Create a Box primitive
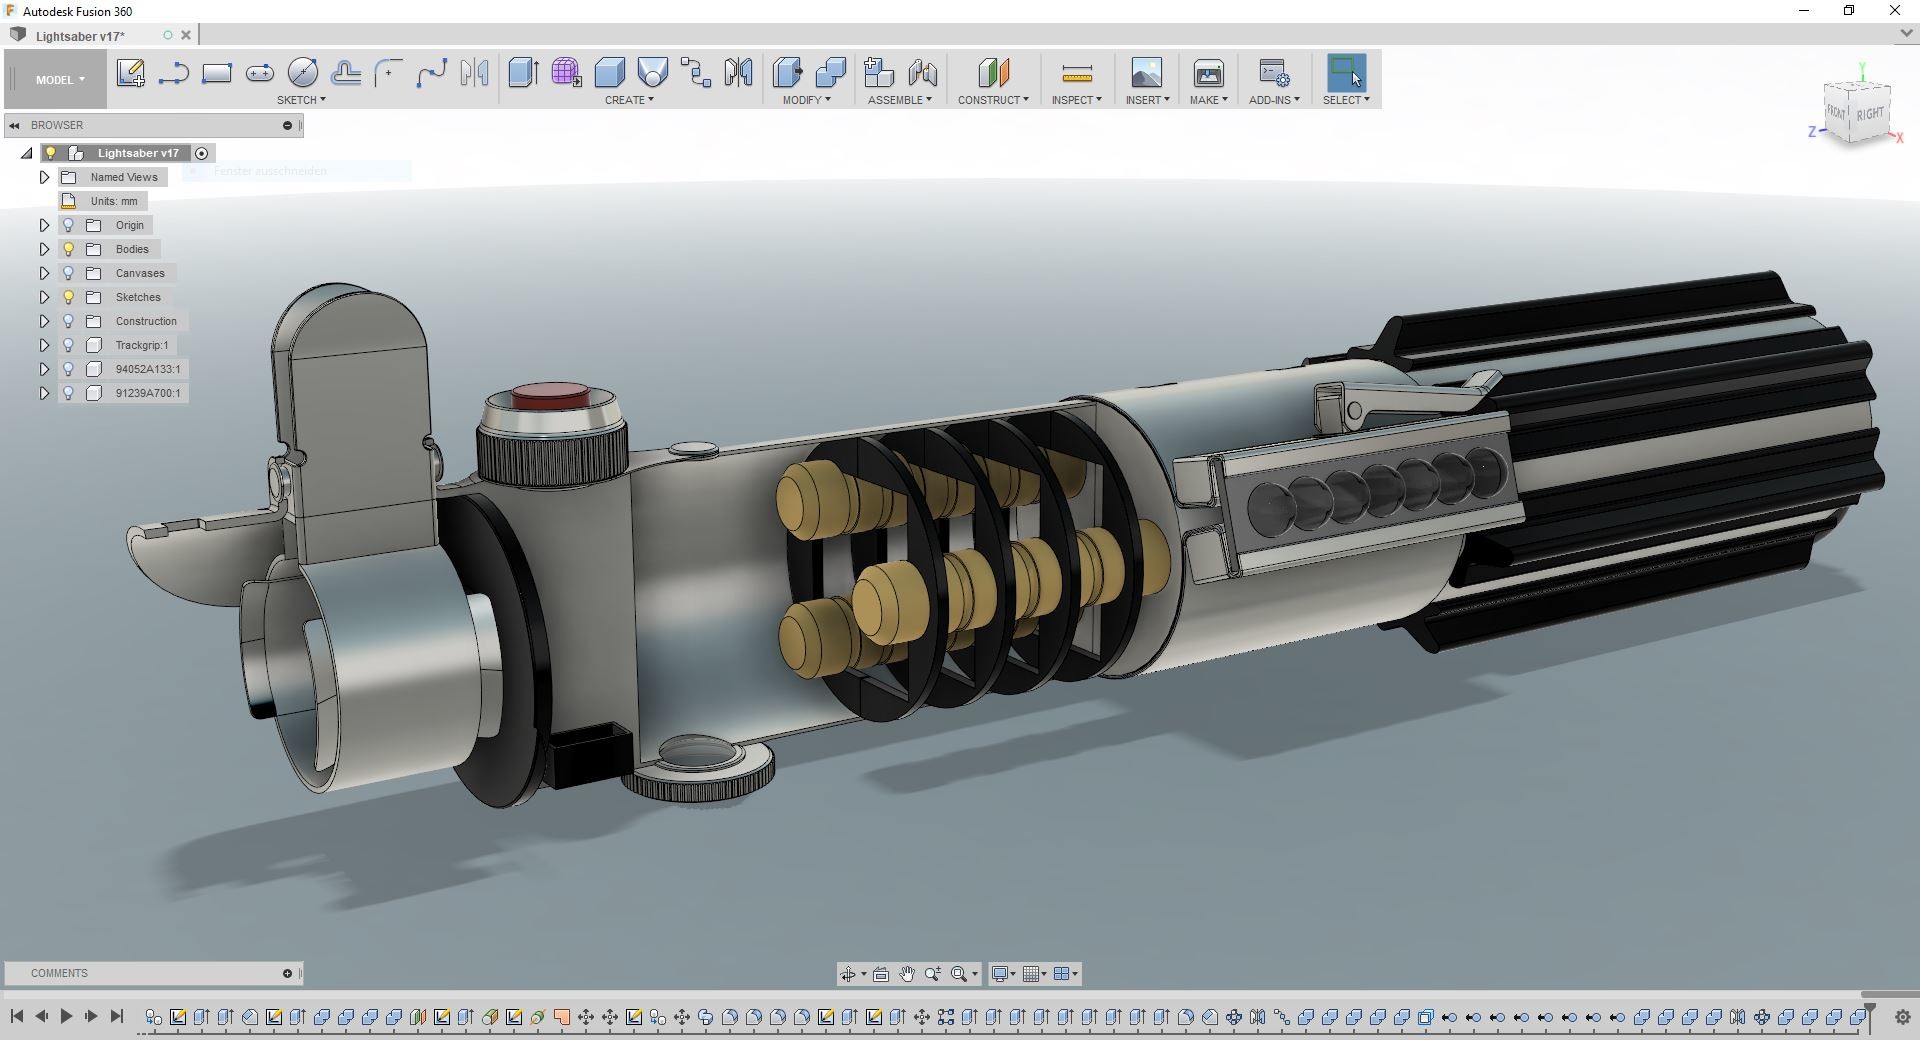 (x=609, y=73)
